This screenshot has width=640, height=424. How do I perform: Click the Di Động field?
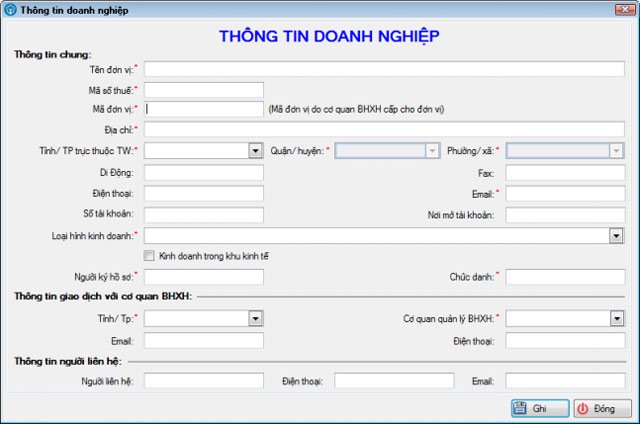click(x=204, y=173)
